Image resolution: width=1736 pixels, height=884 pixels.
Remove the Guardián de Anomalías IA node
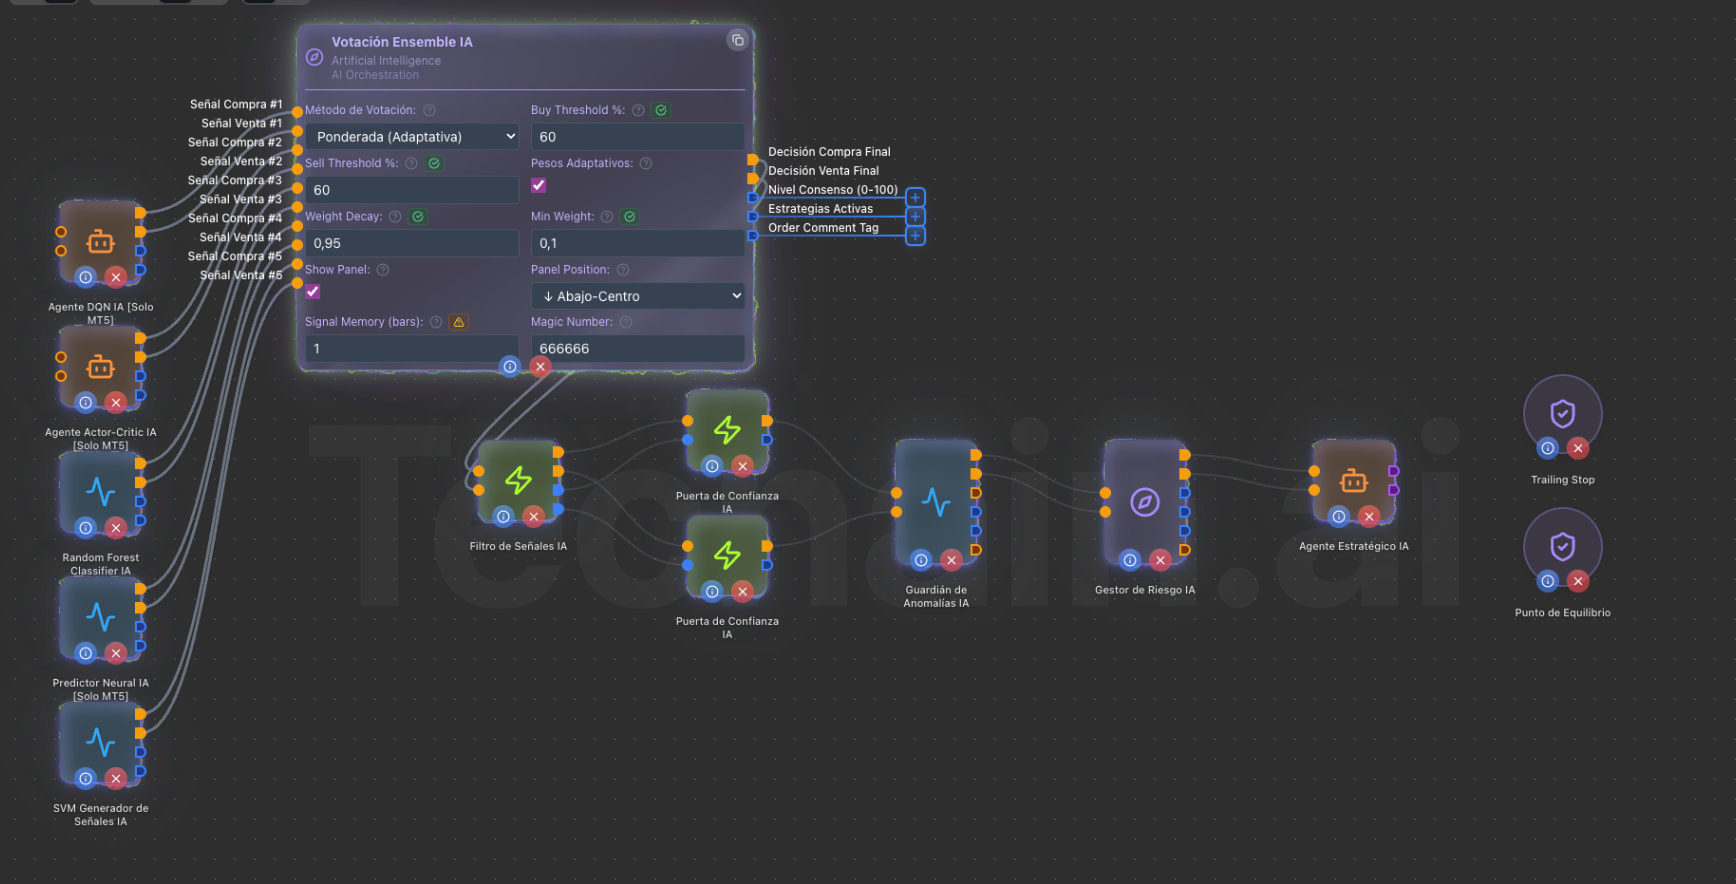951,560
